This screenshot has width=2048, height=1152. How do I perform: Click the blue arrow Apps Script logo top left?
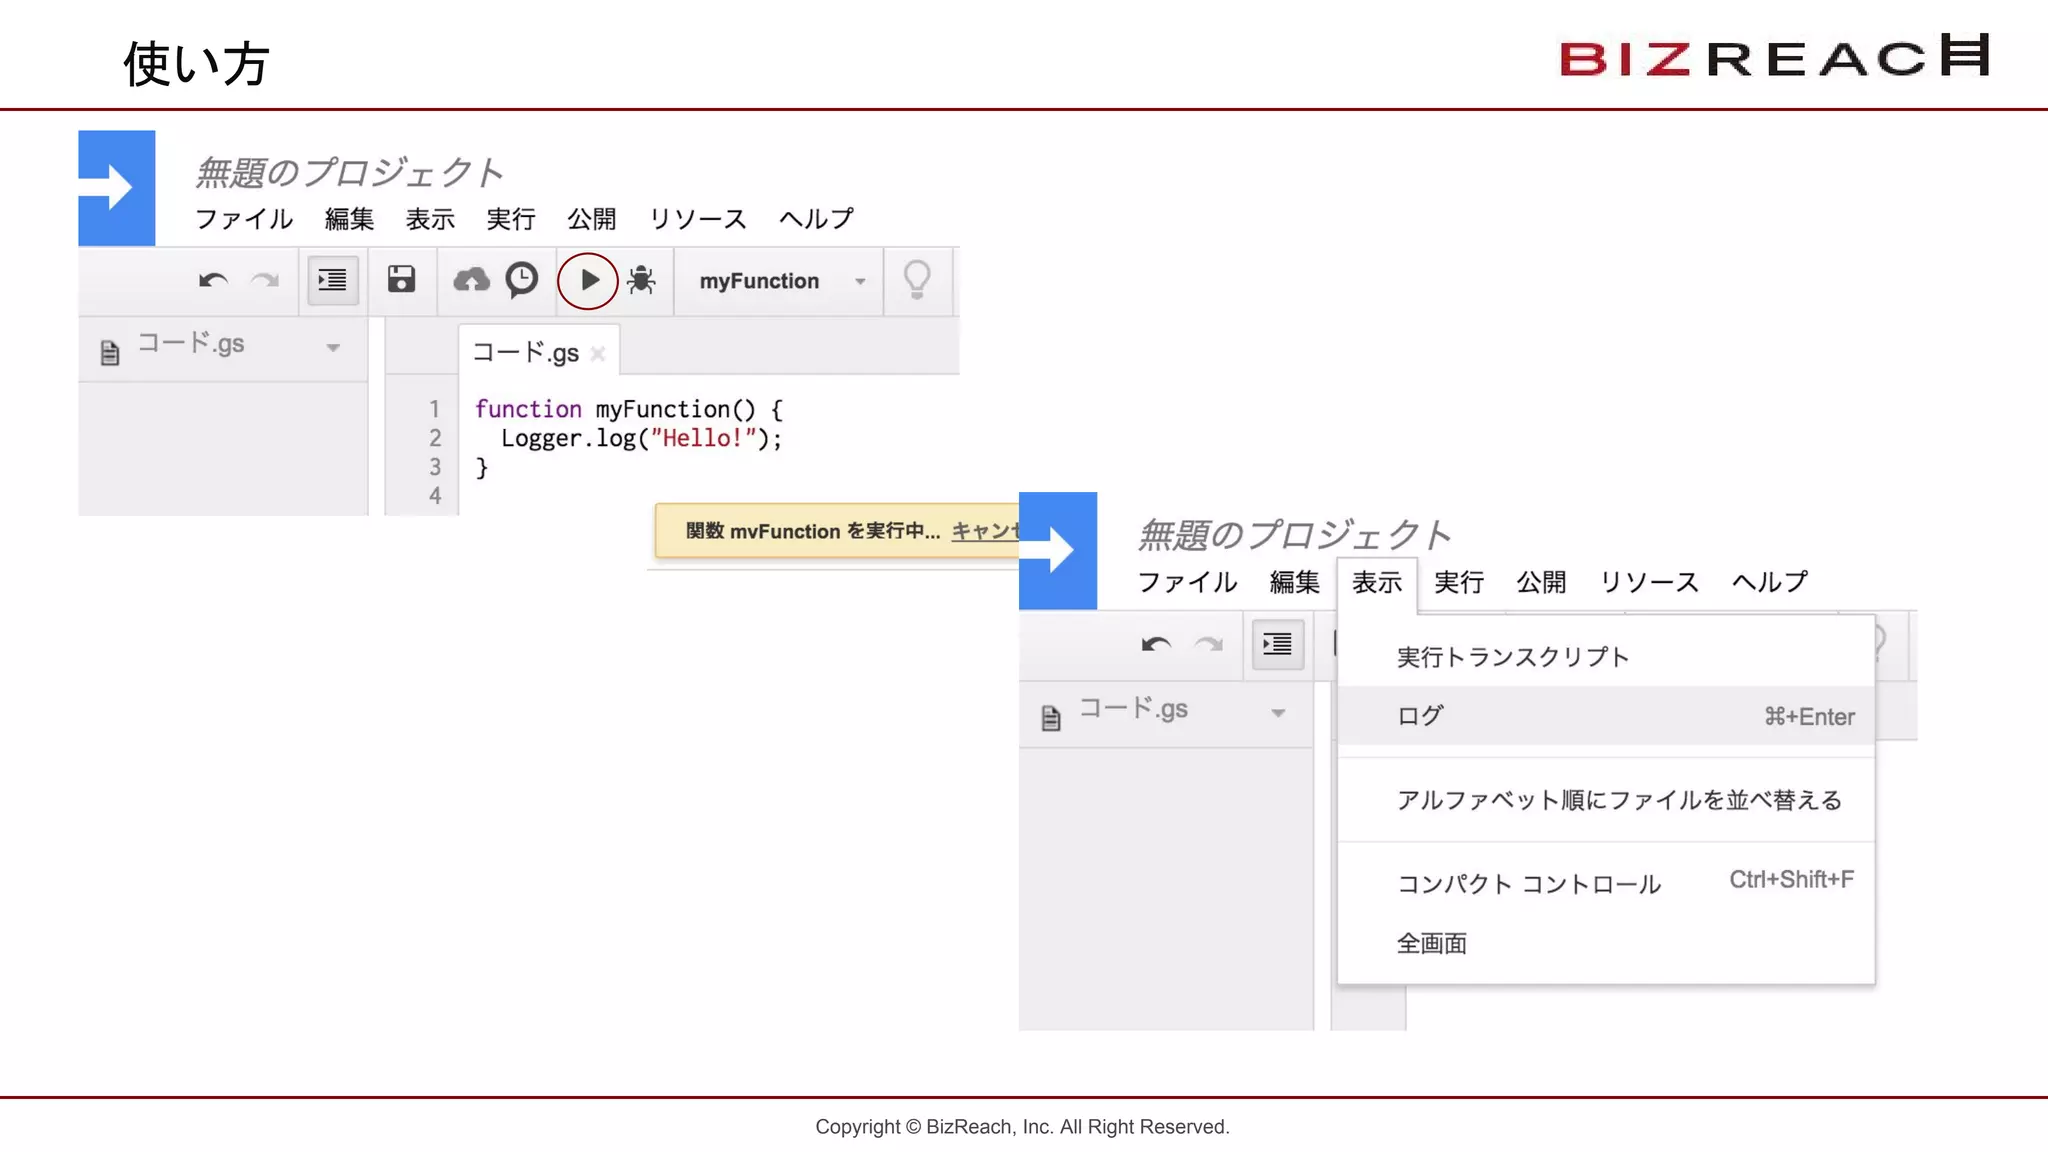[117, 188]
